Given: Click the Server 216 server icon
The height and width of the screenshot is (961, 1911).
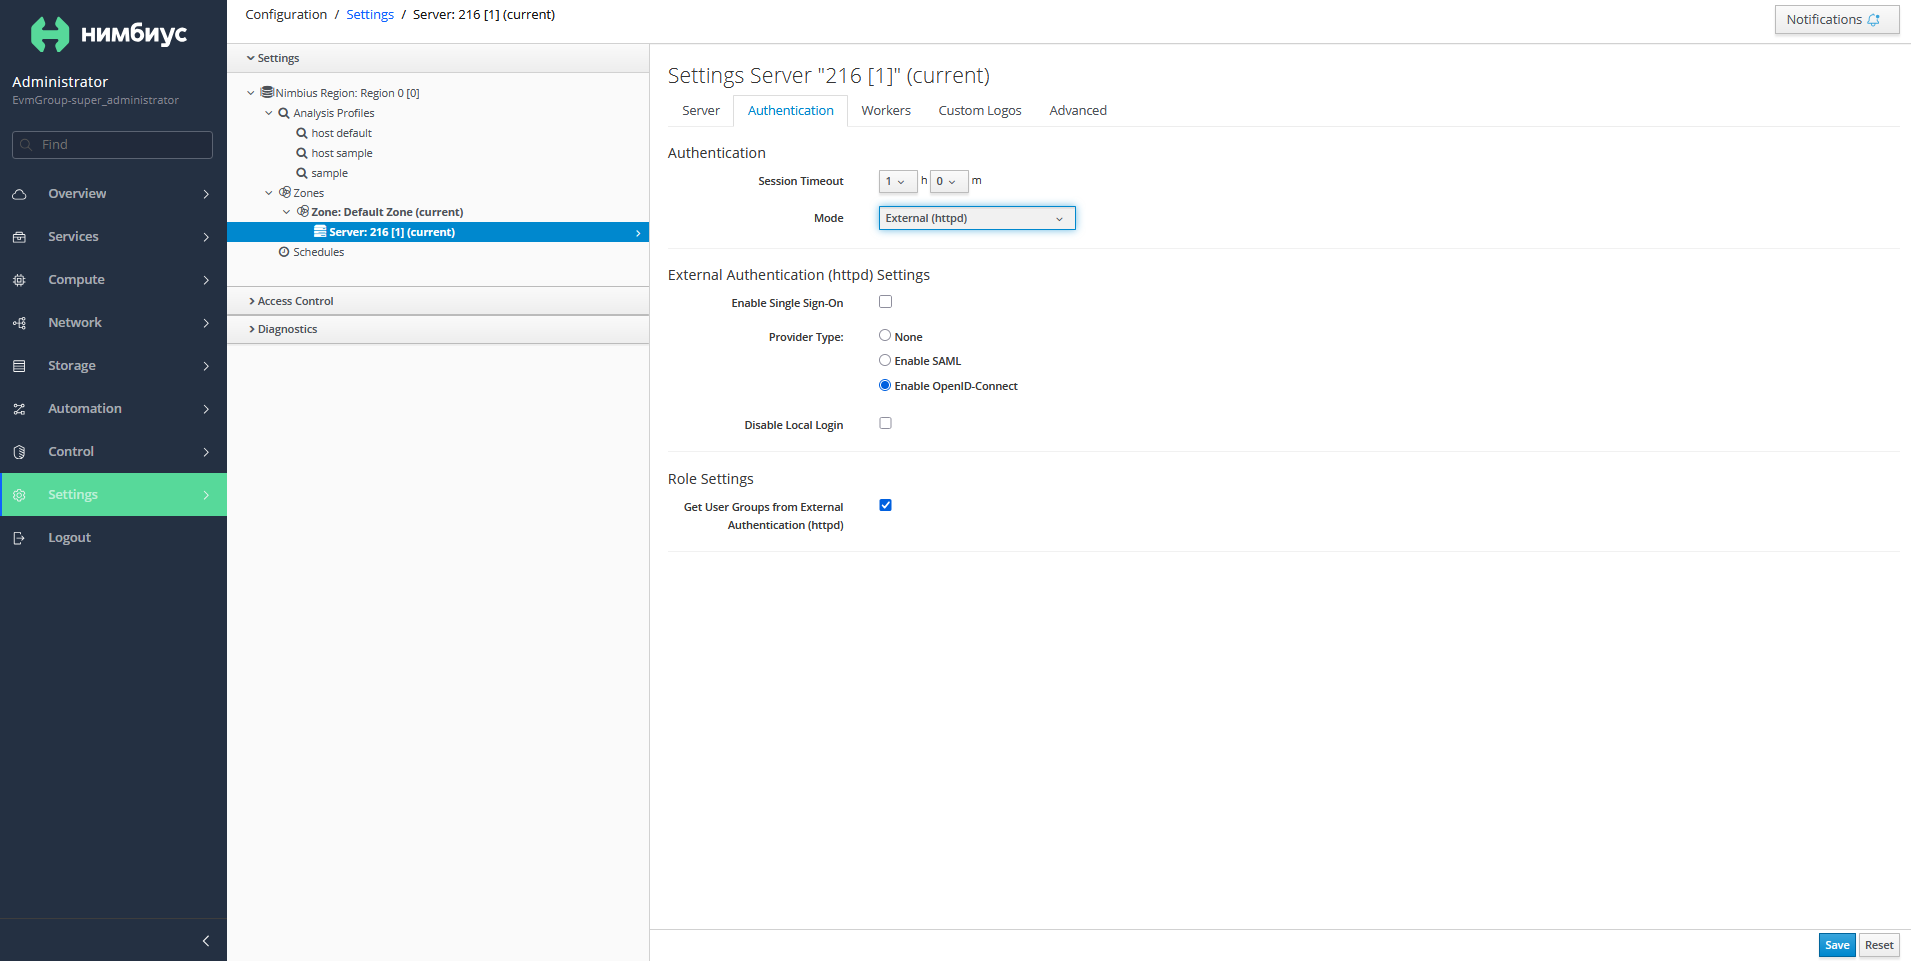Looking at the screenshot, I should [320, 231].
